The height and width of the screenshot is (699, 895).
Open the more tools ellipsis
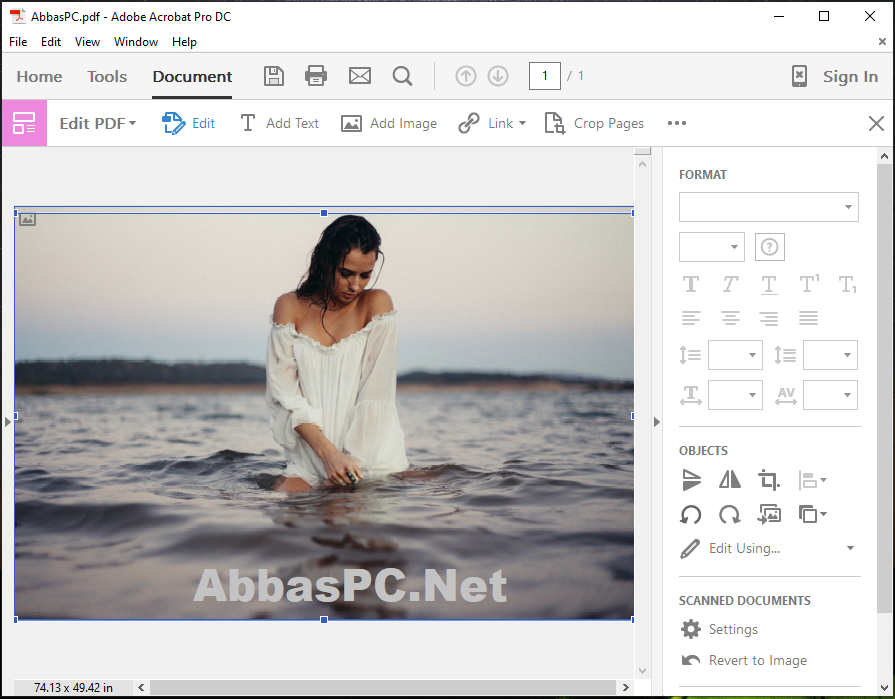pyautogui.click(x=677, y=123)
